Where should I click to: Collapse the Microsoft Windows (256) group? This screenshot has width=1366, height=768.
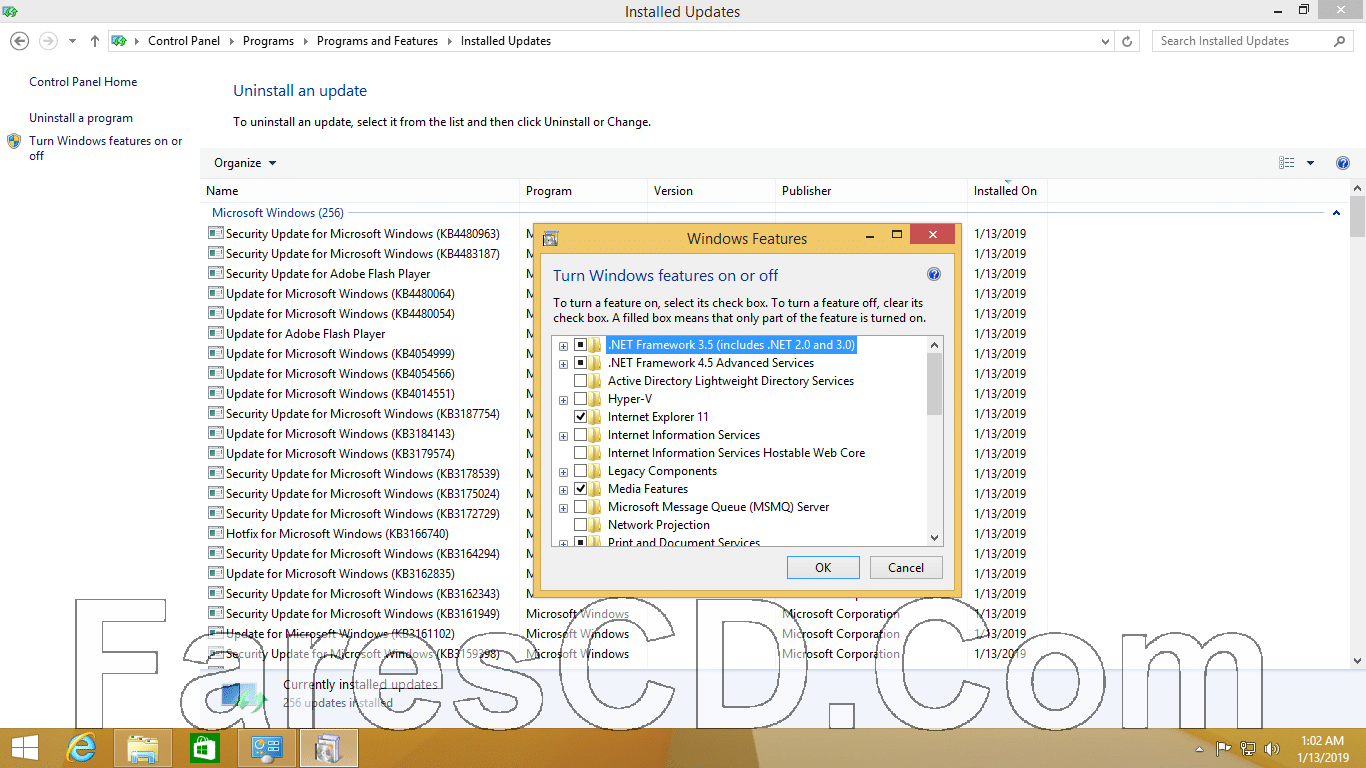point(1336,213)
